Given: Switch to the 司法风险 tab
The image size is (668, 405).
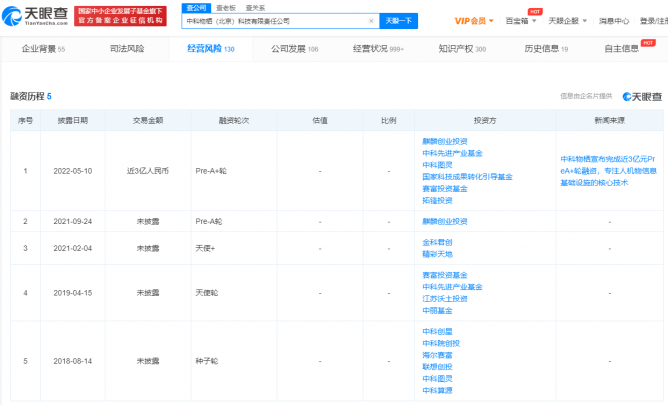Looking at the screenshot, I should click(x=127, y=49).
